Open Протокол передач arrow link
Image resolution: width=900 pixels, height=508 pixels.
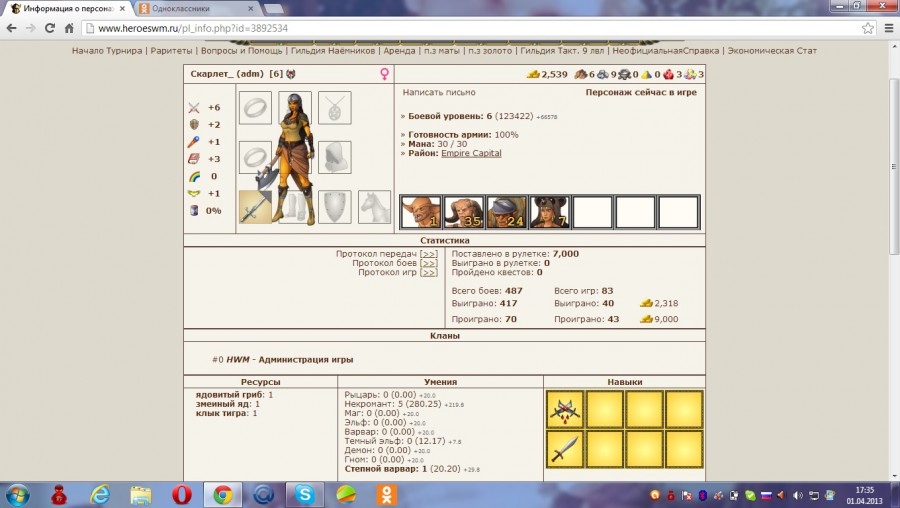(x=429, y=254)
